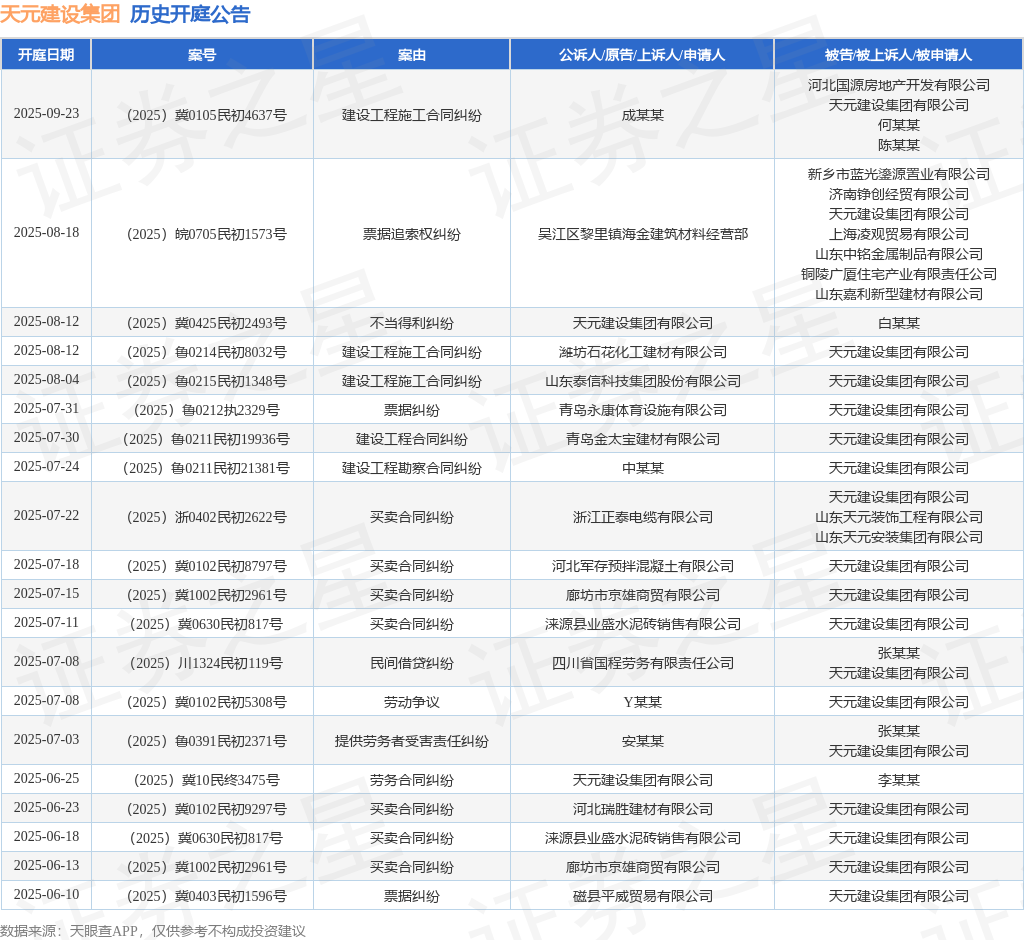The width and height of the screenshot is (1024, 940).
Task: Click the 案由 column header
Action: tap(411, 55)
